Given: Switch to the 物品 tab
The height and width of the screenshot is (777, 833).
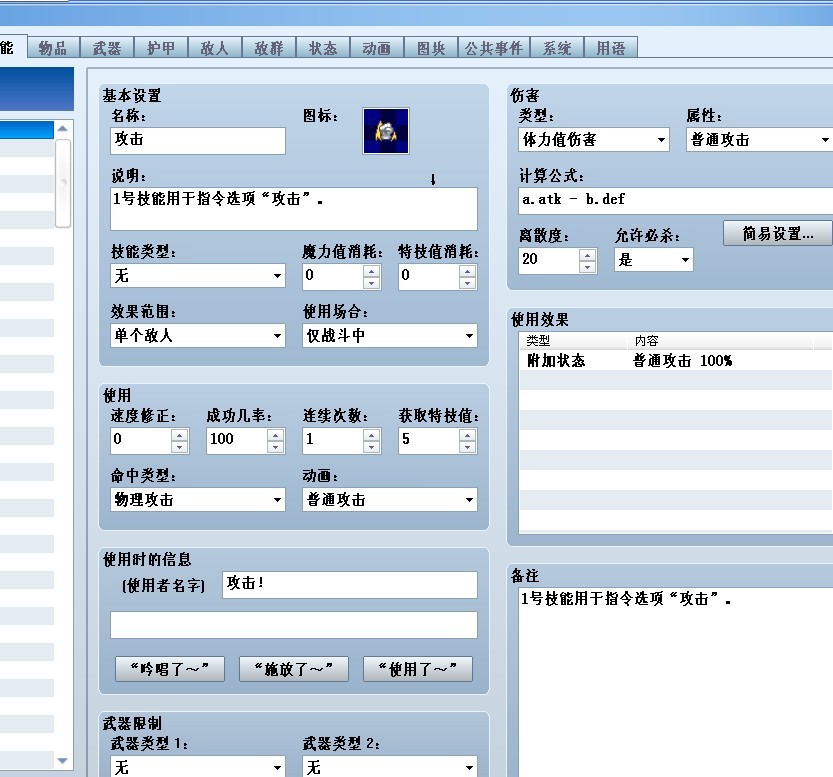Looking at the screenshot, I should tap(53, 48).
